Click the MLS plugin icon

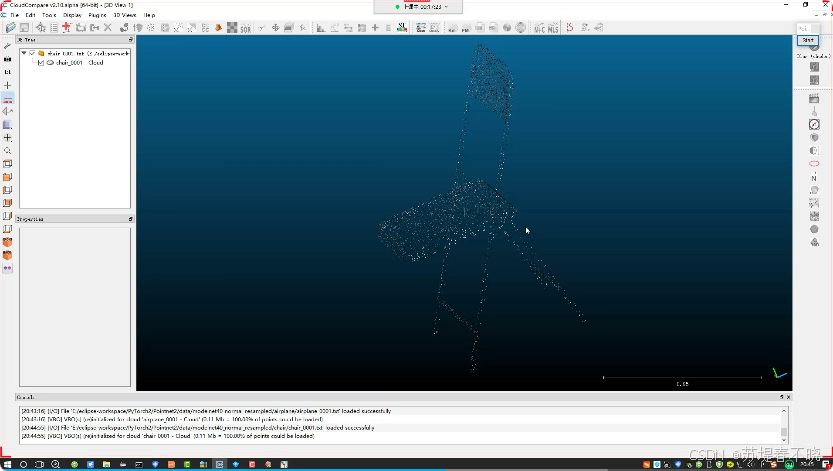click(553, 28)
